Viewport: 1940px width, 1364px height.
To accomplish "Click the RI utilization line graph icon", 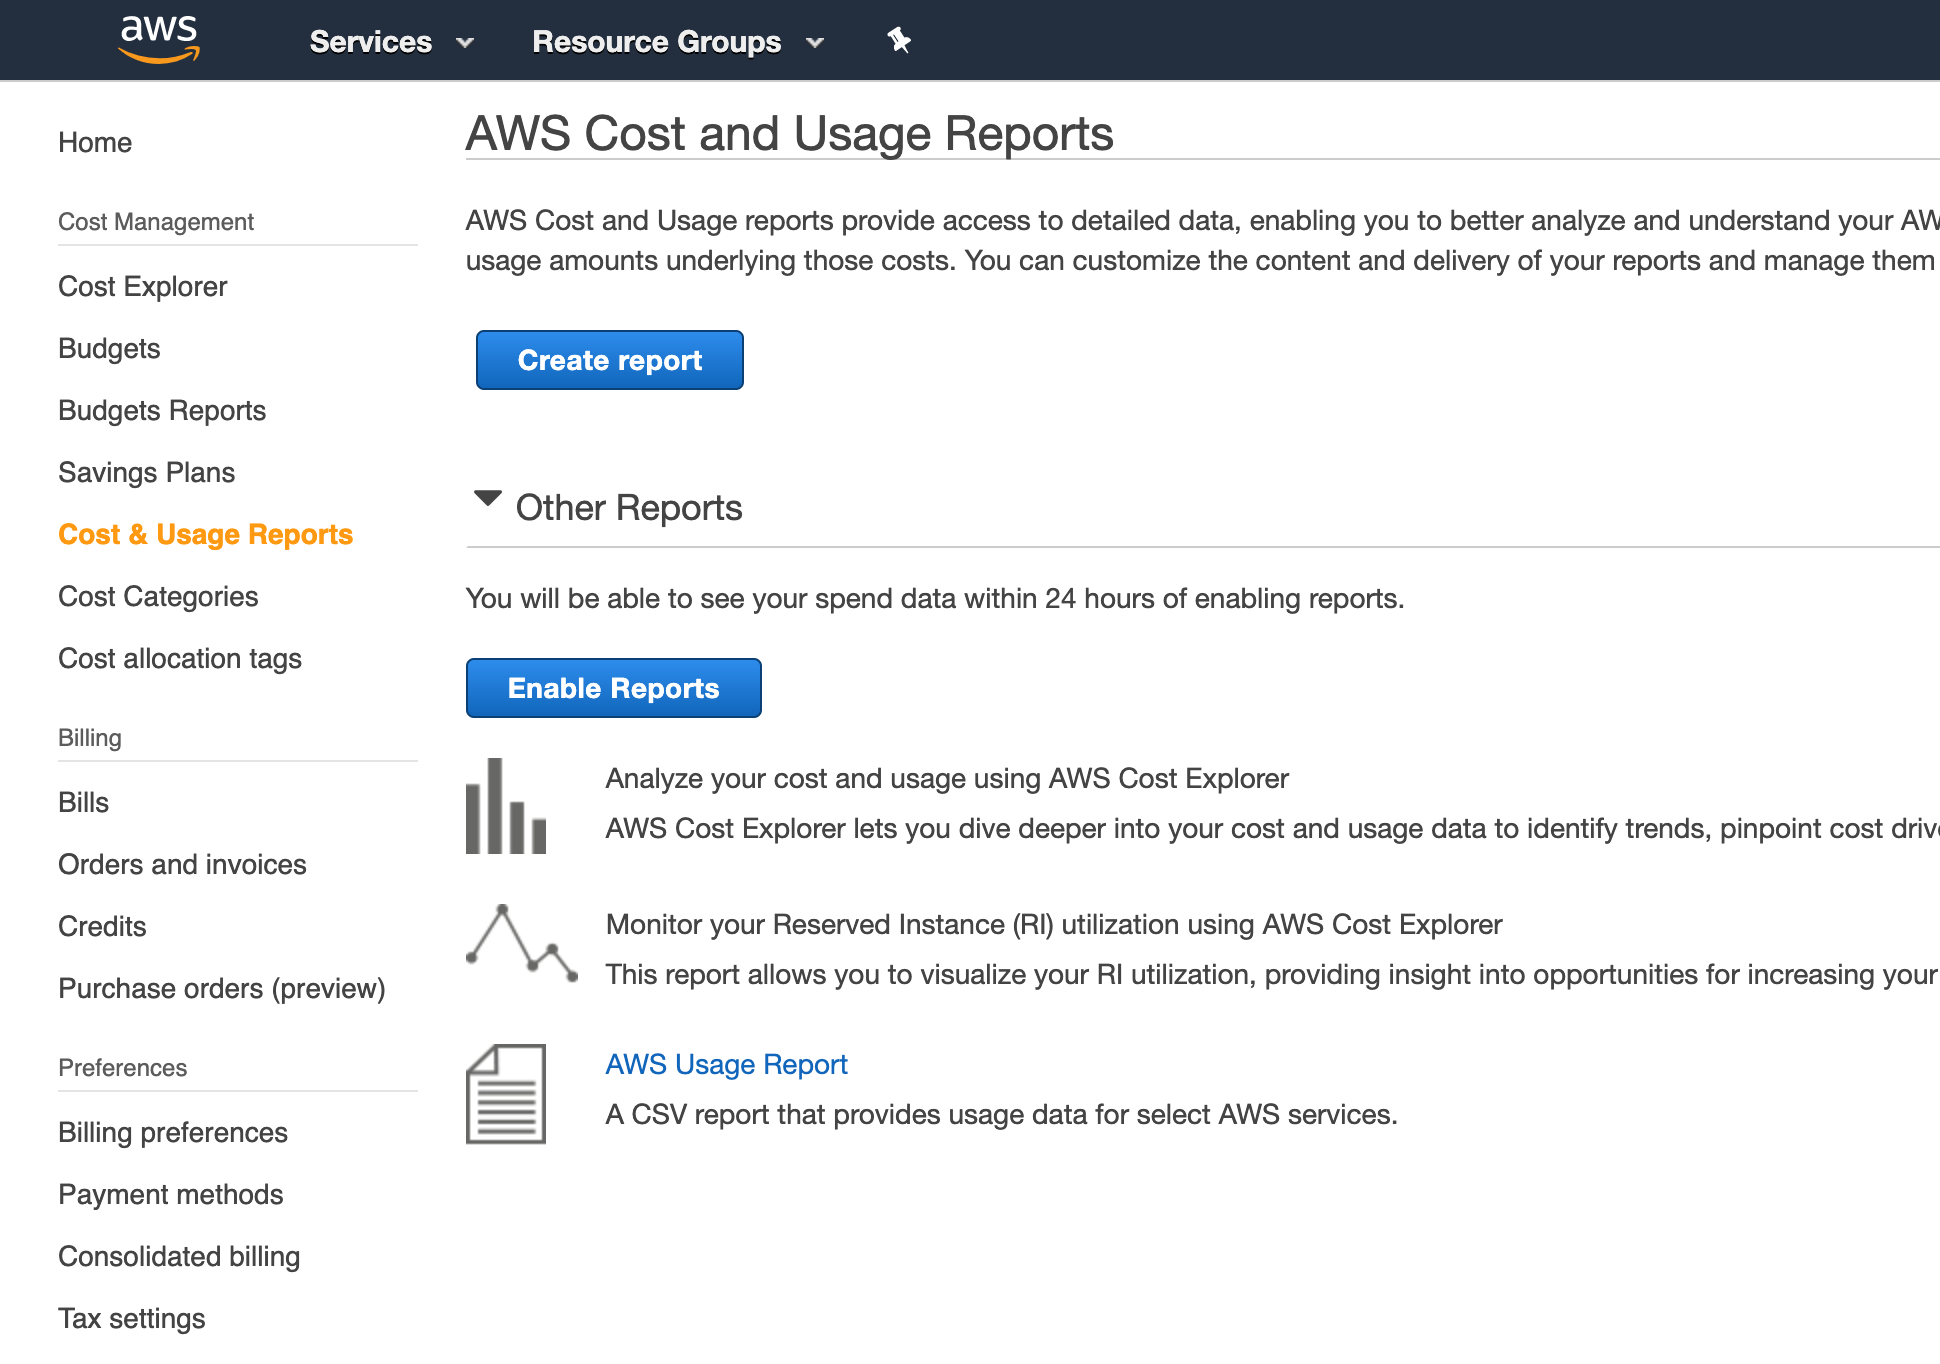I will 521,942.
